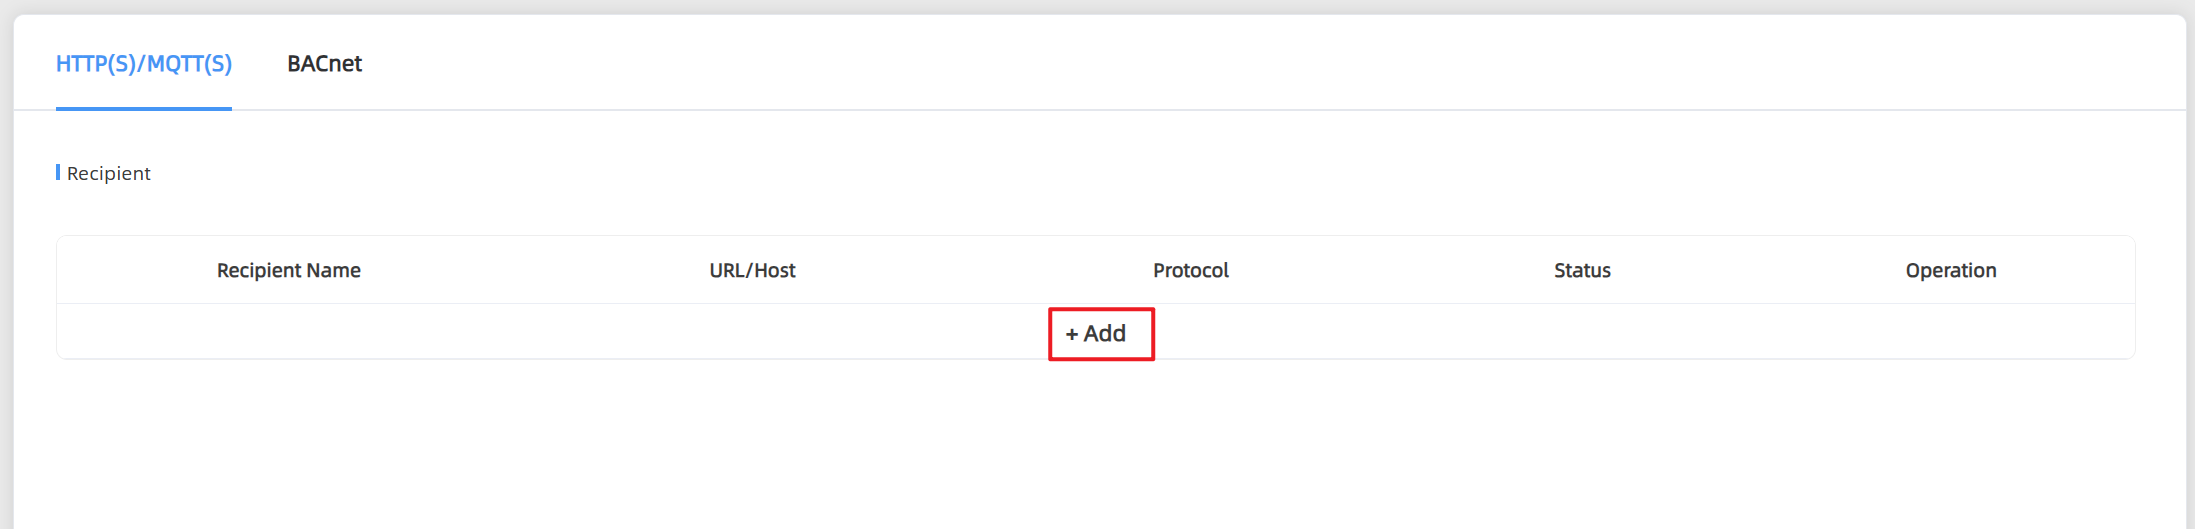
Task: Click the word Add in the table
Action: [1105, 334]
